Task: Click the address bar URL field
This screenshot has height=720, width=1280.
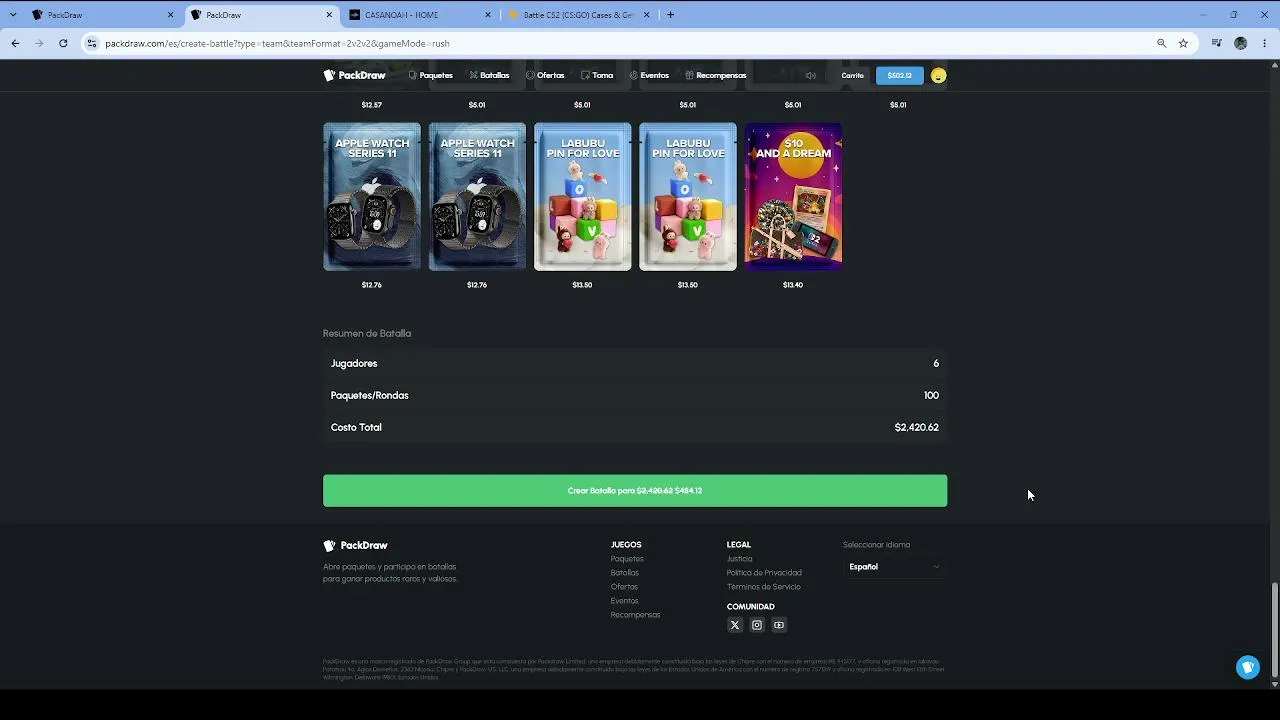Action: tap(620, 43)
